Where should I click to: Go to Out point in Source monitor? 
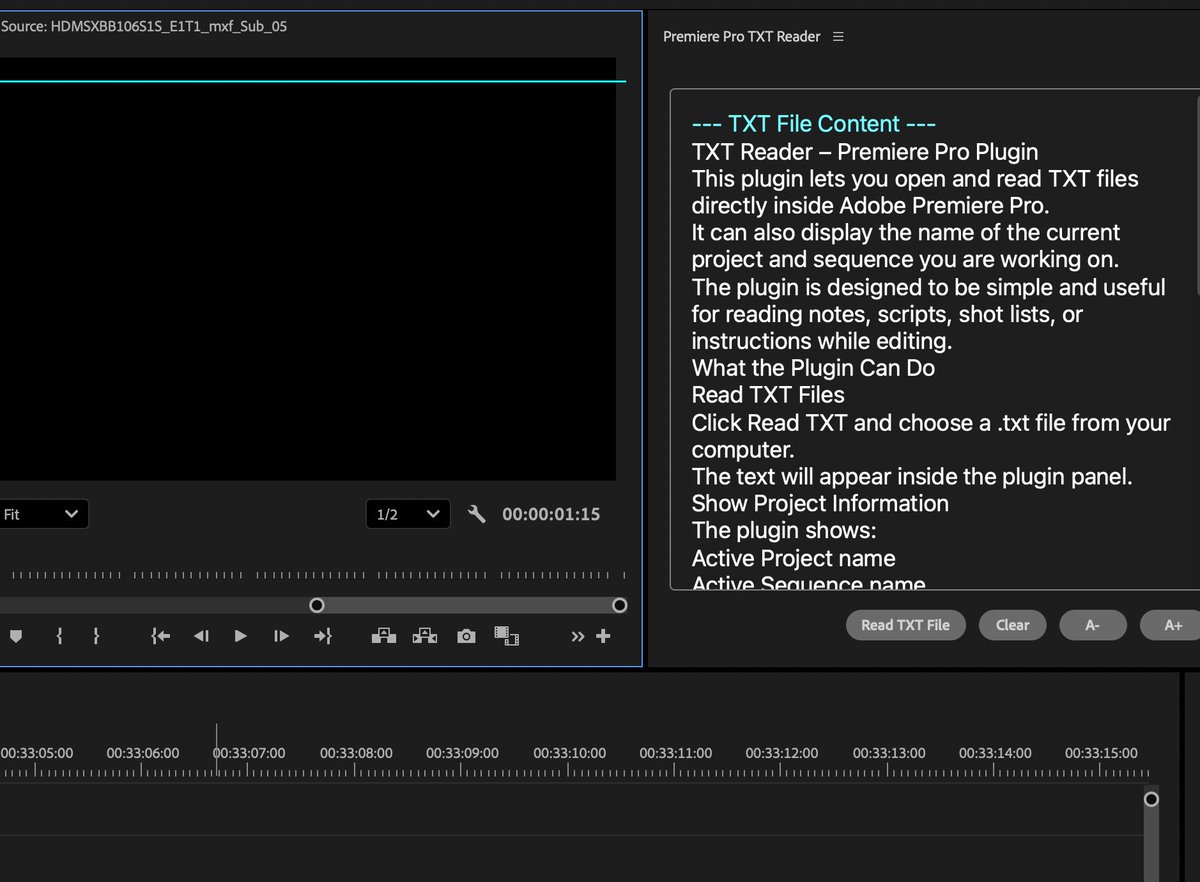(x=322, y=636)
